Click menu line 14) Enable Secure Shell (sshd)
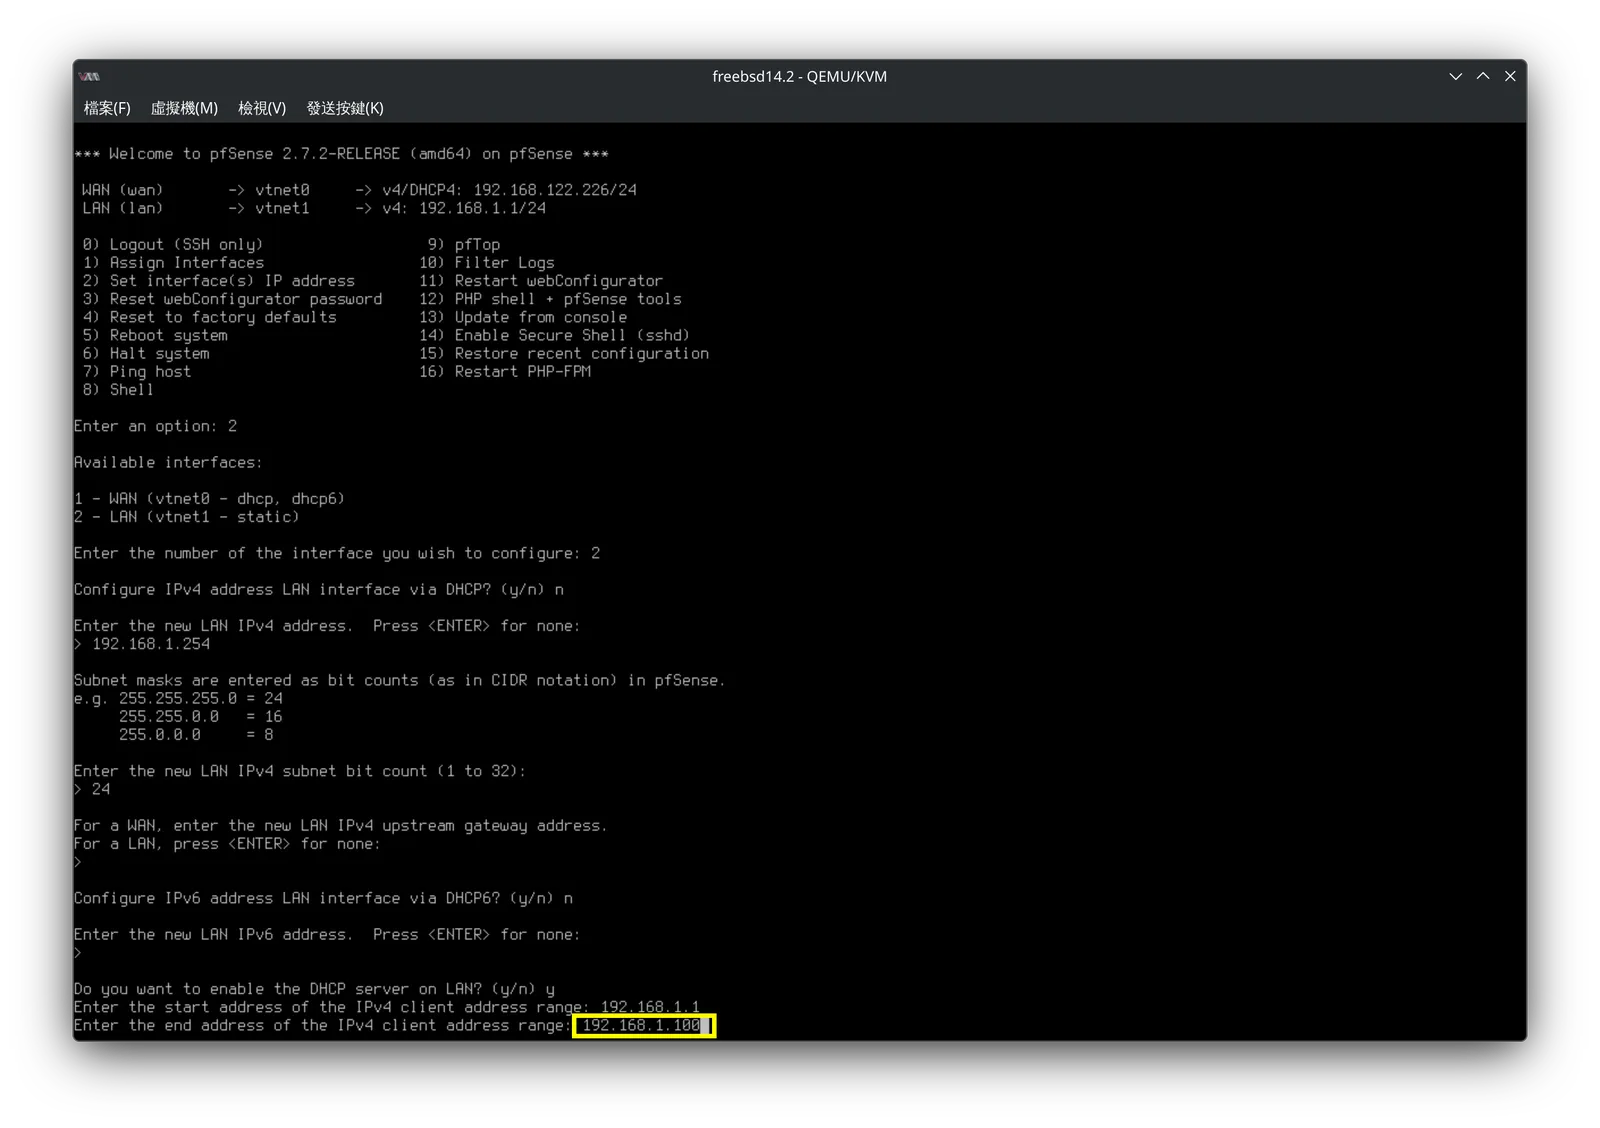Screen dimensions: 1600x1128 [554, 335]
